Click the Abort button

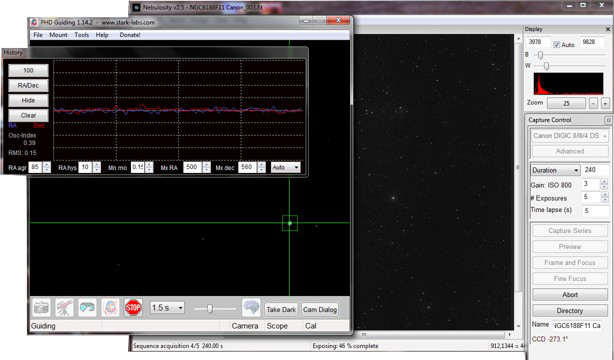(x=570, y=295)
